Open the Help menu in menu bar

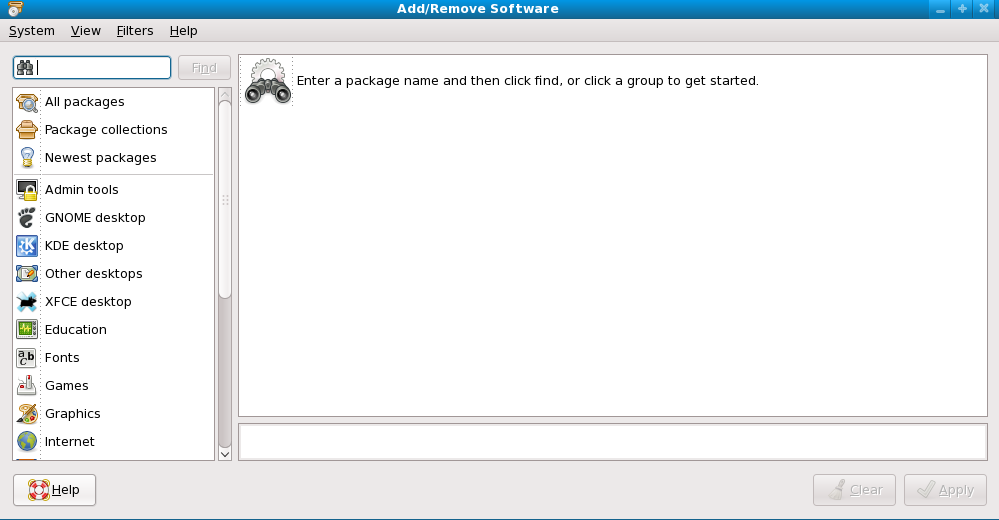coord(183,31)
